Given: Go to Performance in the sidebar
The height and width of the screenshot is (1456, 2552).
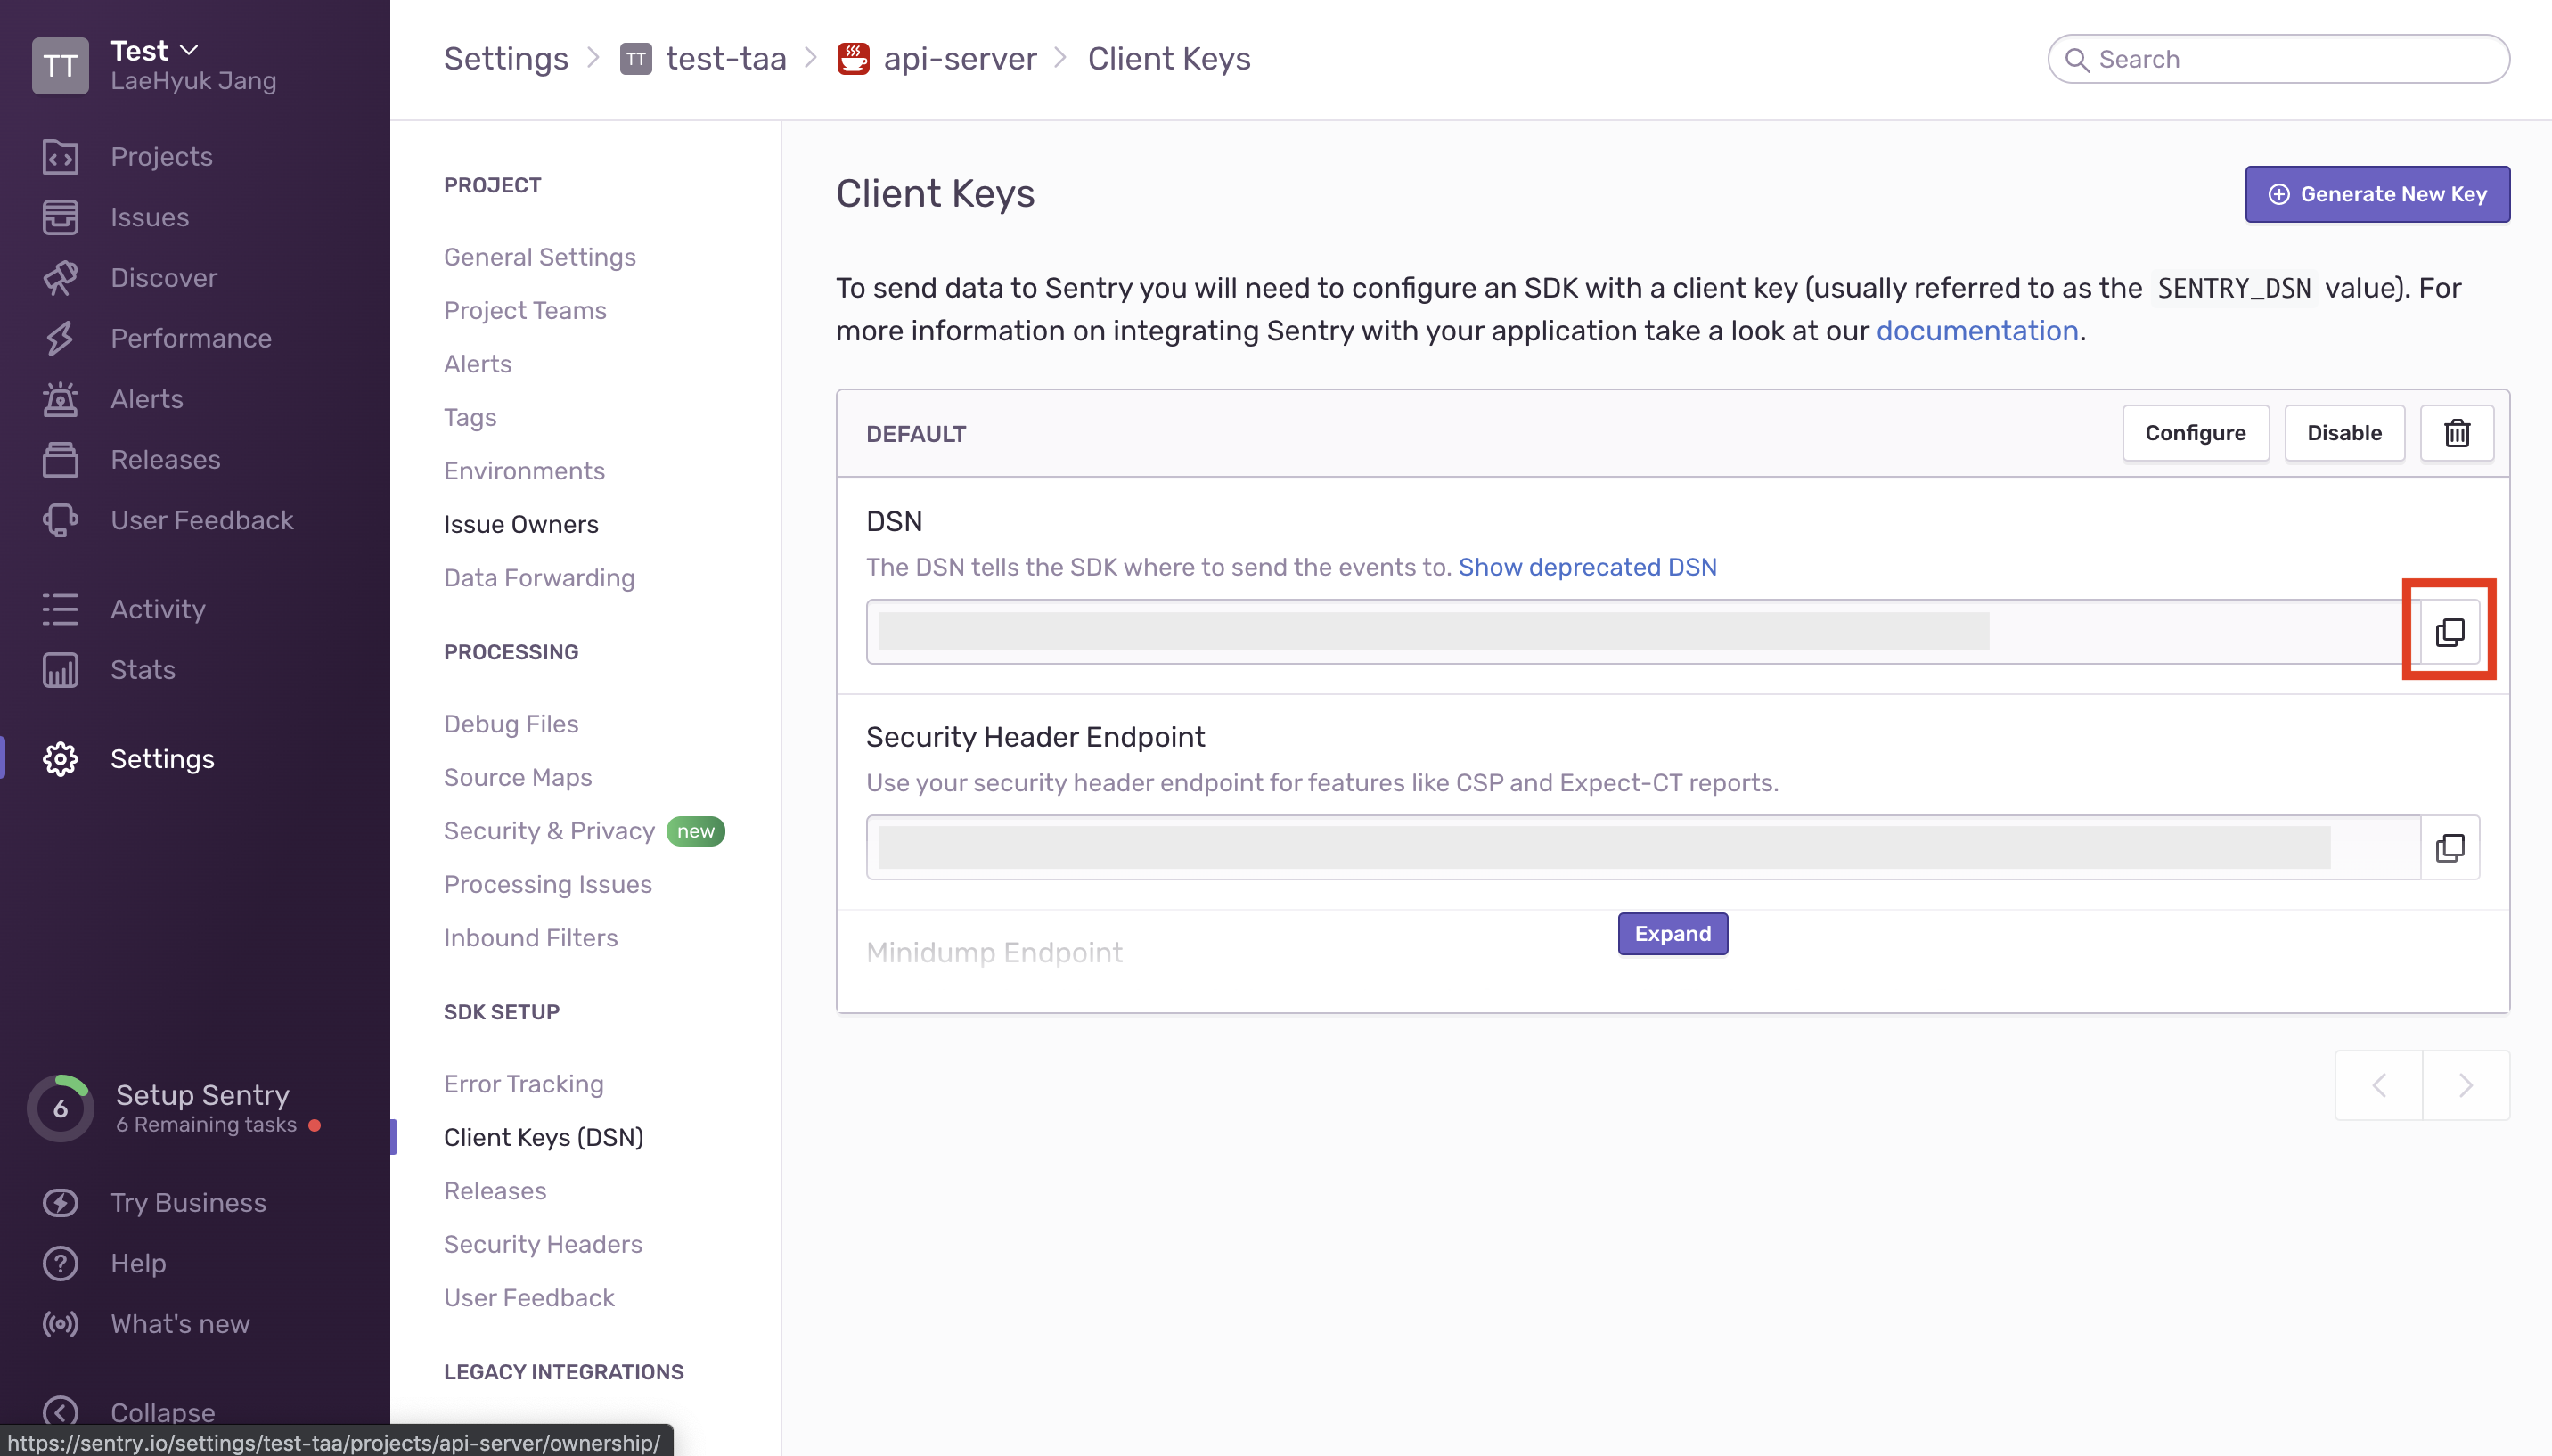Looking at the screenshot, I should 190,338.
